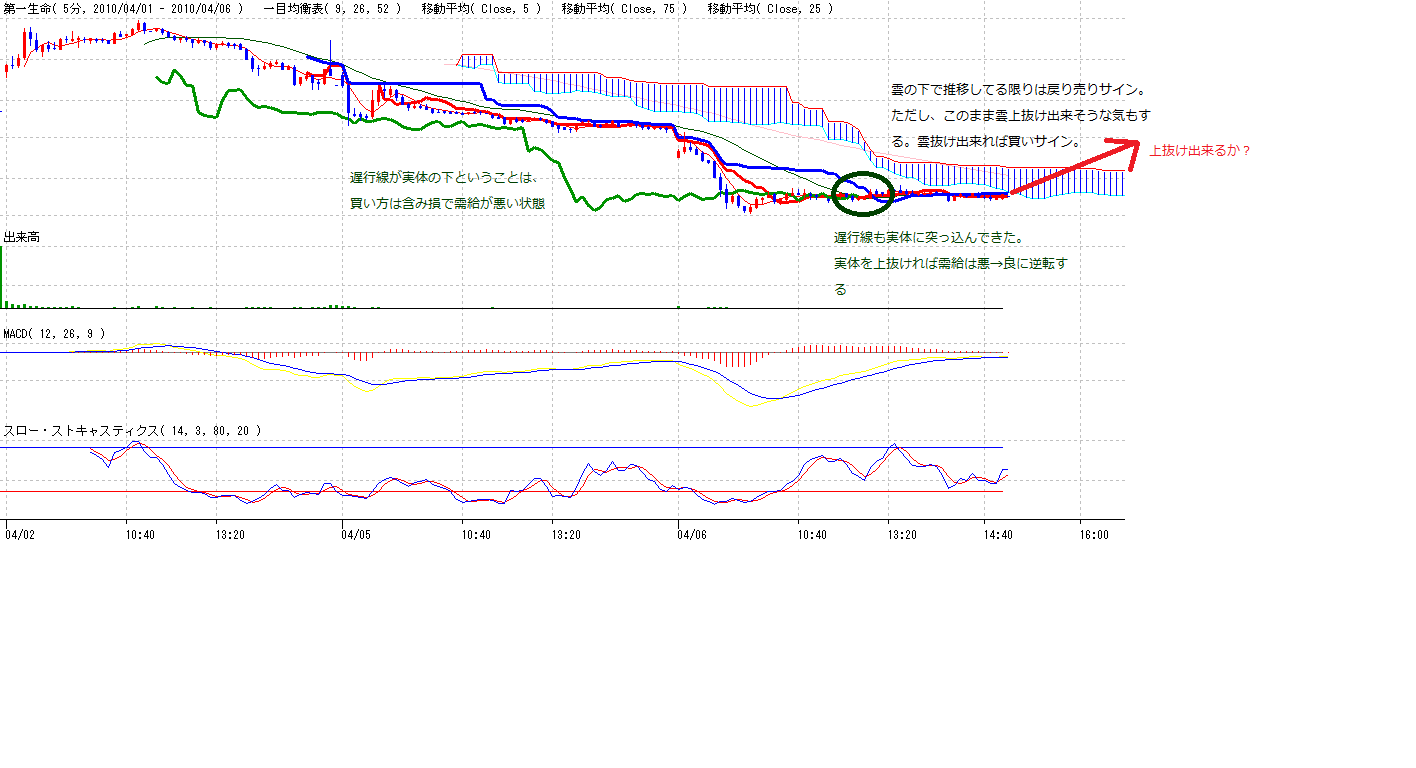Click the 16:00 time axis label
The width and height of the screenshot is (1416, 768).
[1094, 535]
